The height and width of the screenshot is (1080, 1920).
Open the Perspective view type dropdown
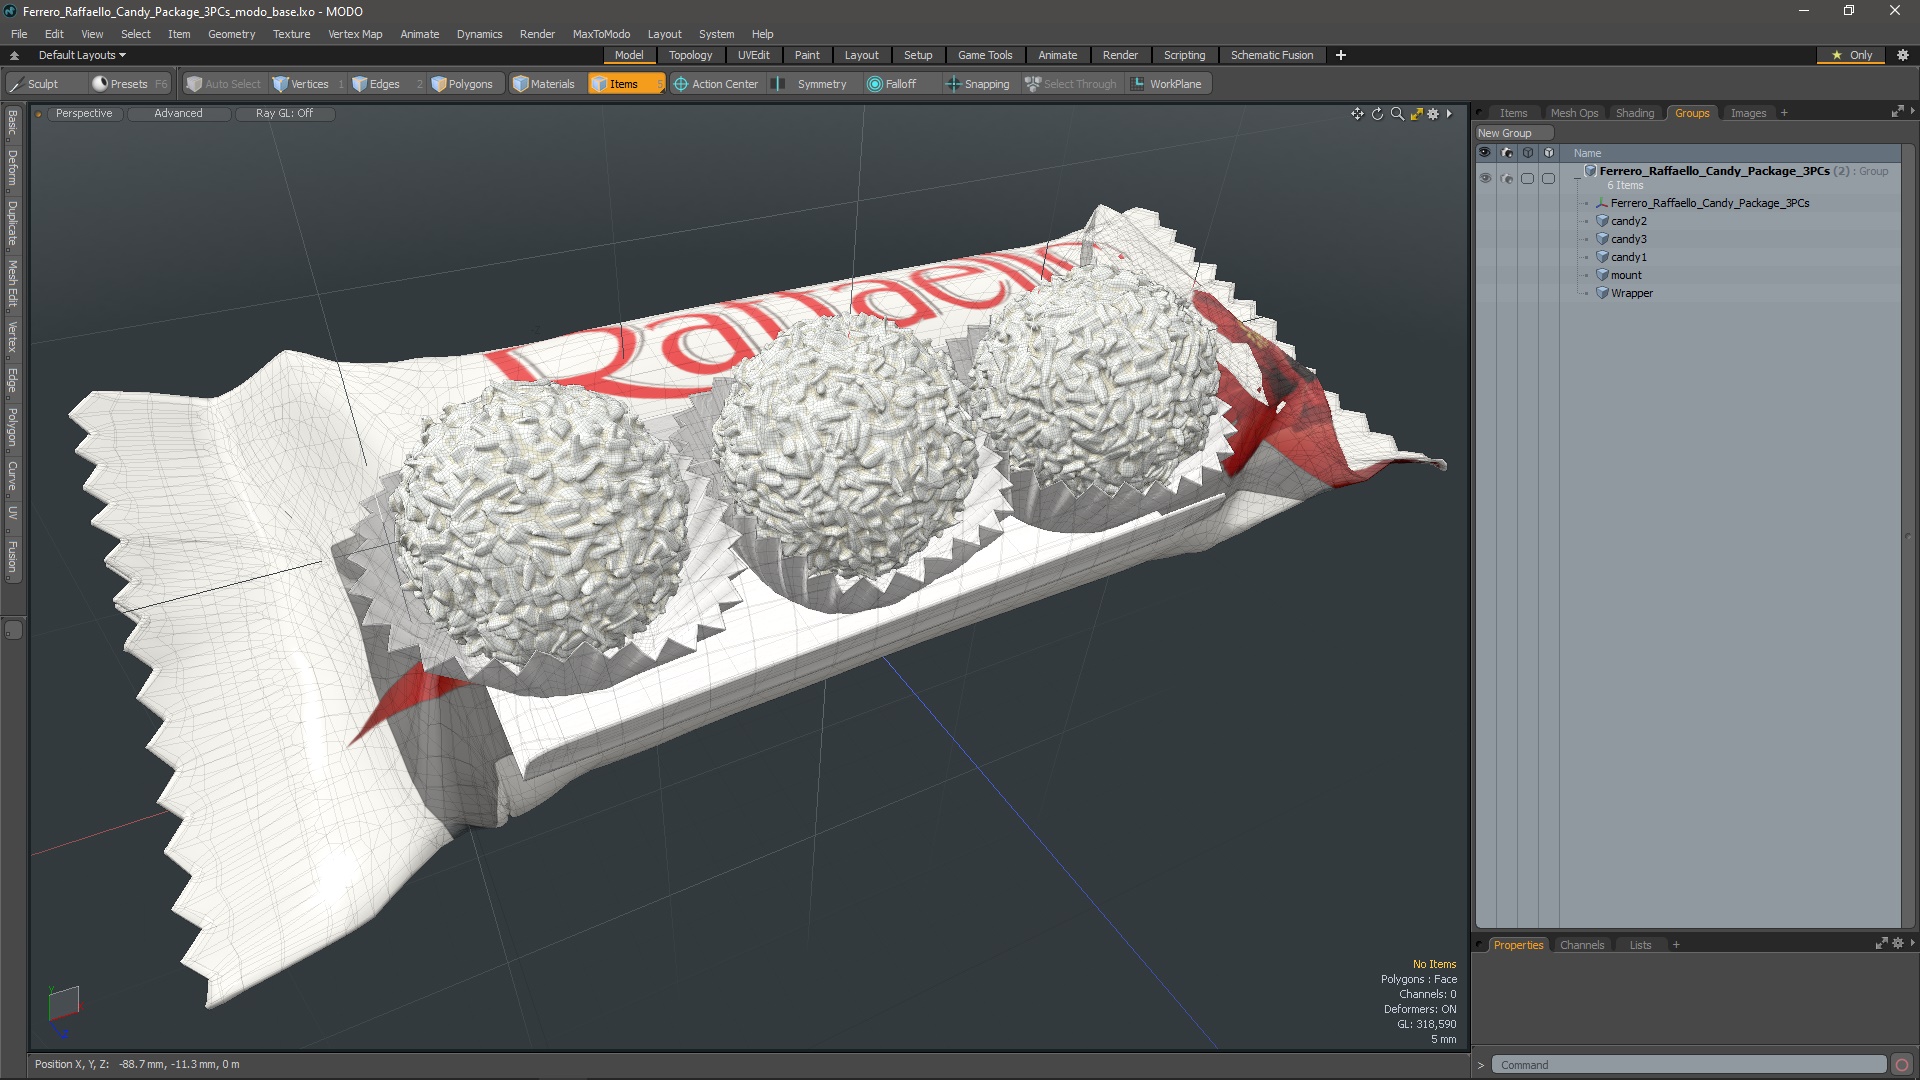click(x=84, y=113)
